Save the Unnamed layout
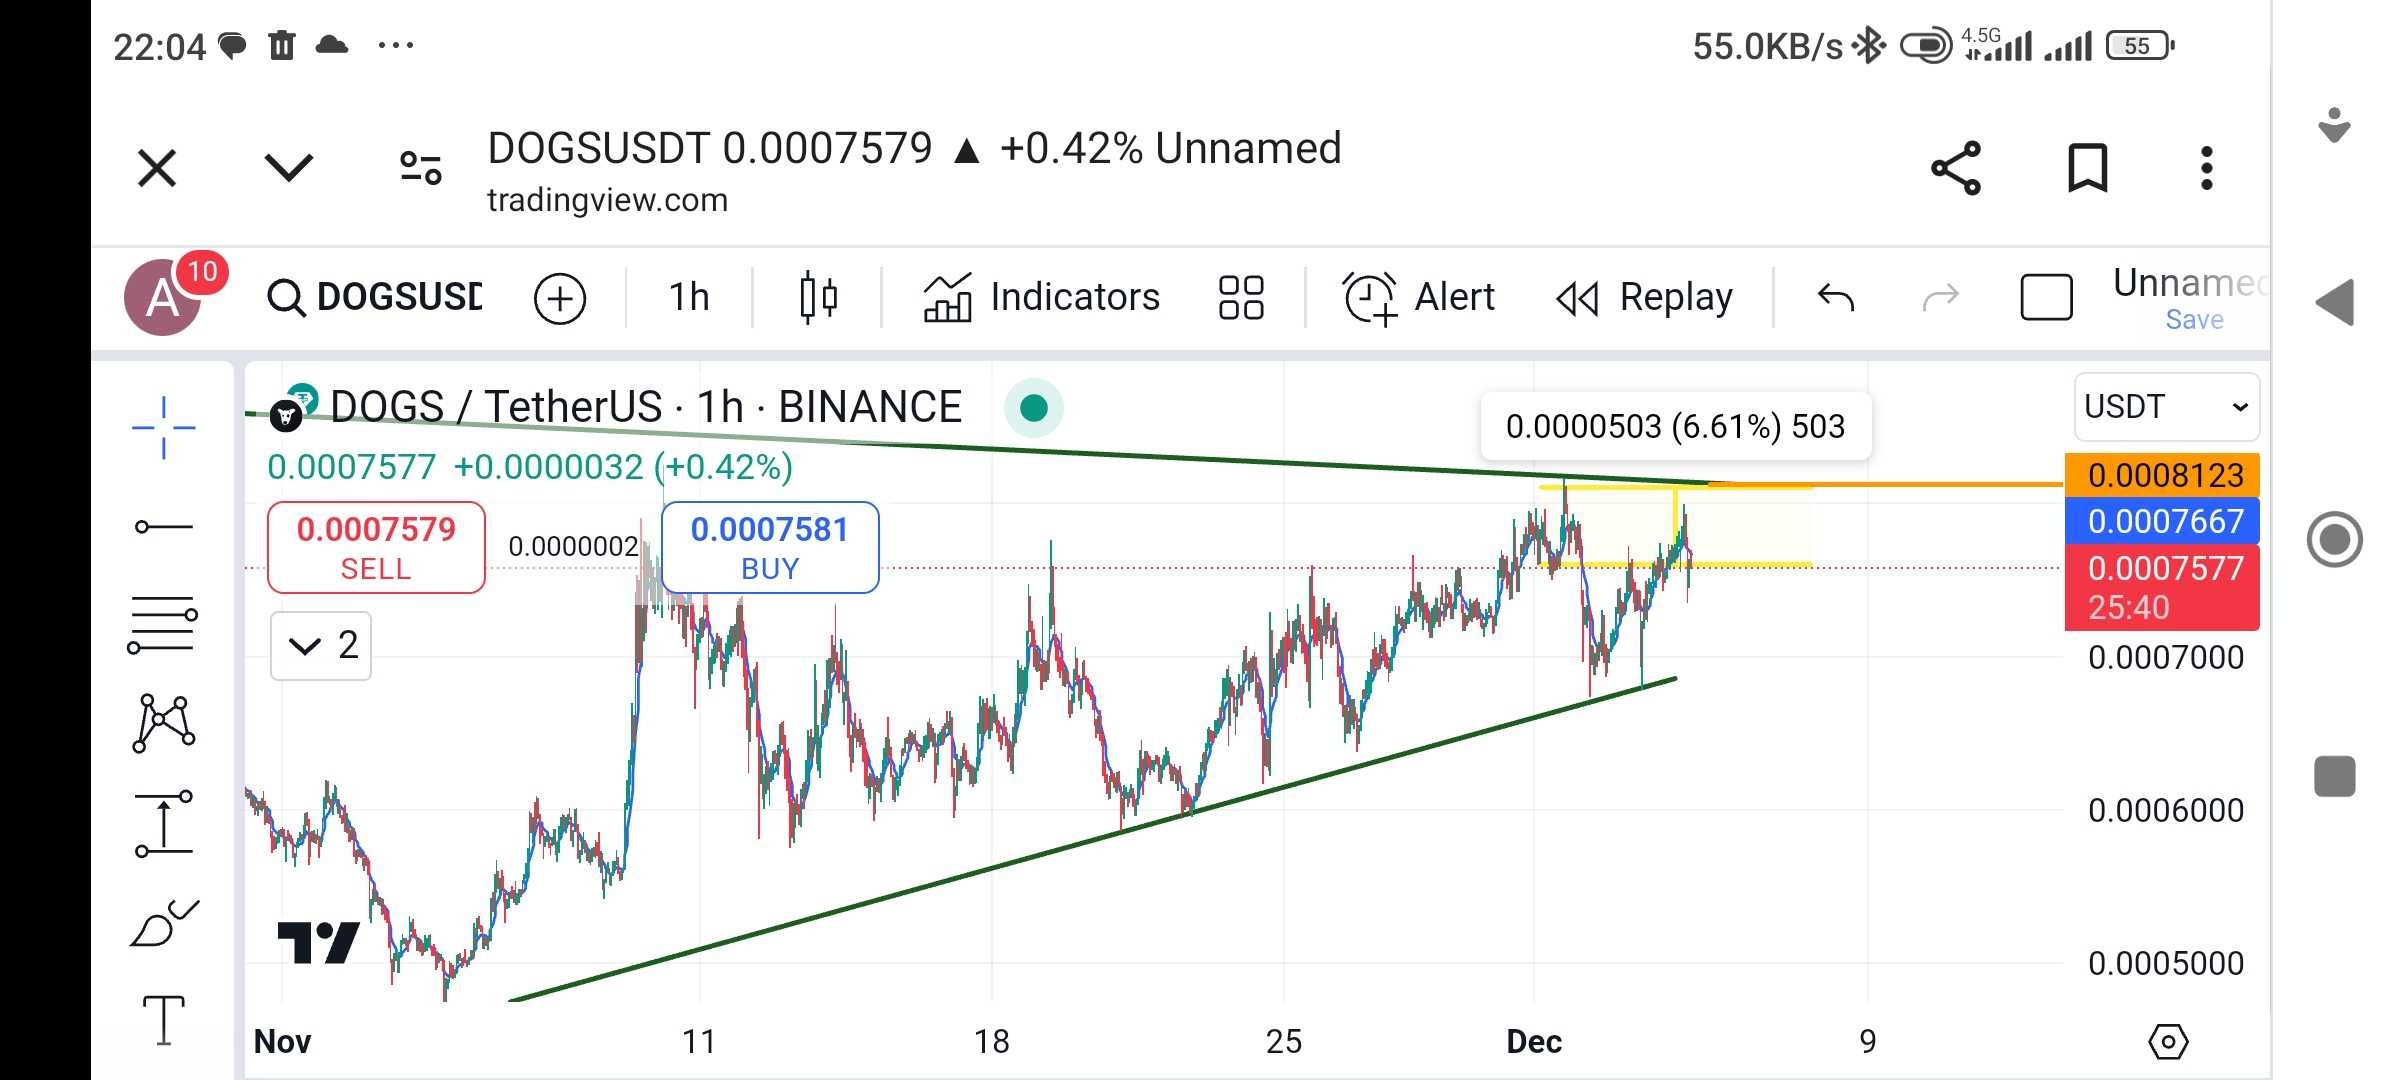Screen dimensions: 2400x1080 coord(2194,320)
